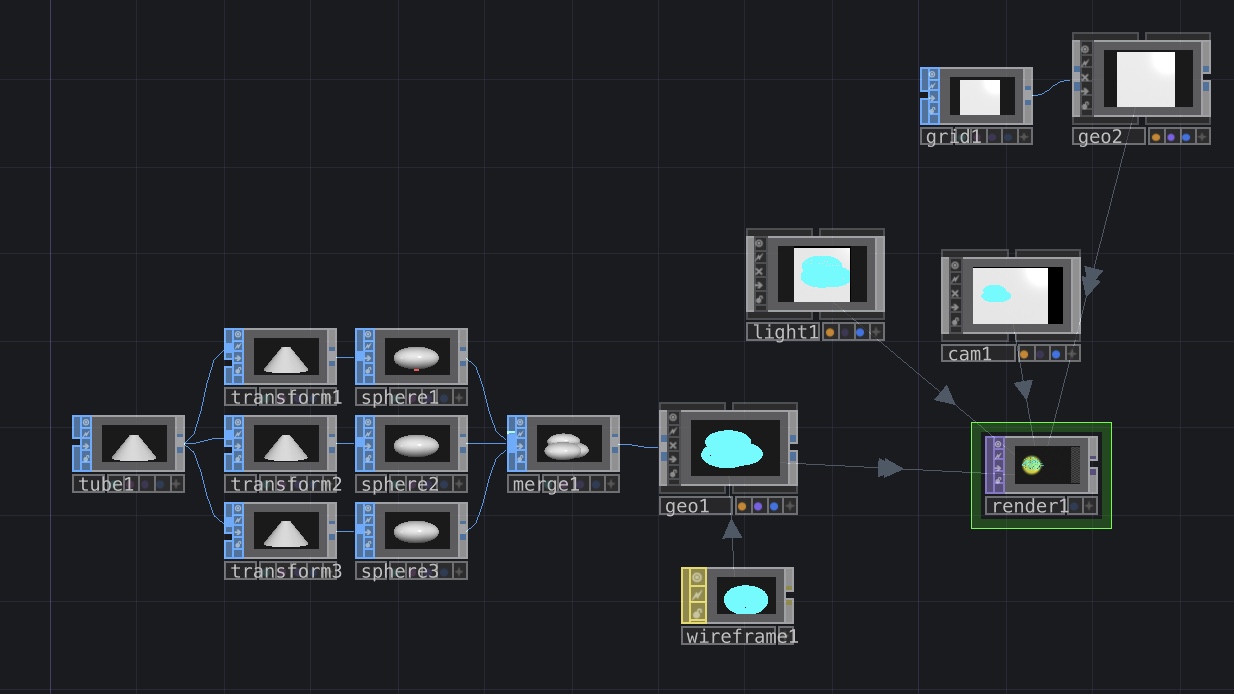Toggle the blue flag dot on light1
This screenshot has width=1234, height=694.
pyautogui.click(x=860, y=332)
